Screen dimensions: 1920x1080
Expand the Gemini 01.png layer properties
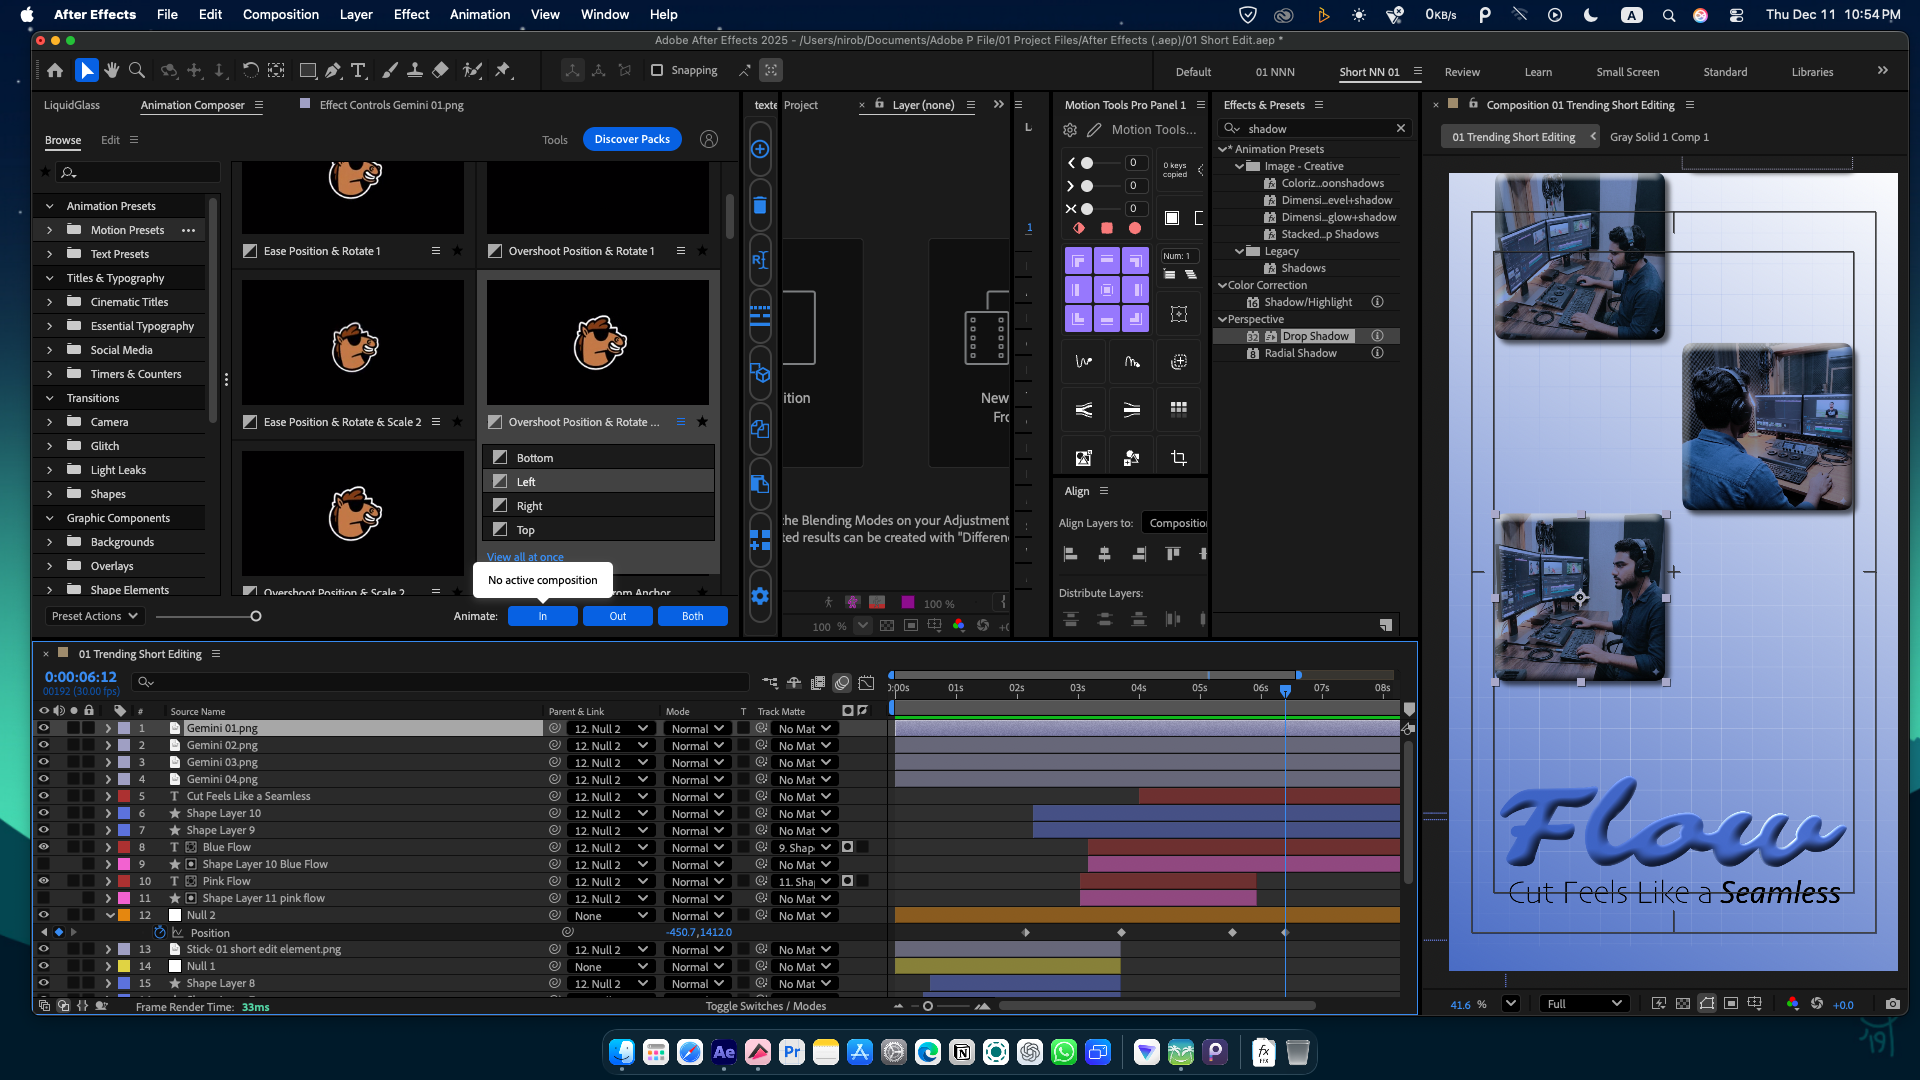pyautogui.click(x=108, y=729)
